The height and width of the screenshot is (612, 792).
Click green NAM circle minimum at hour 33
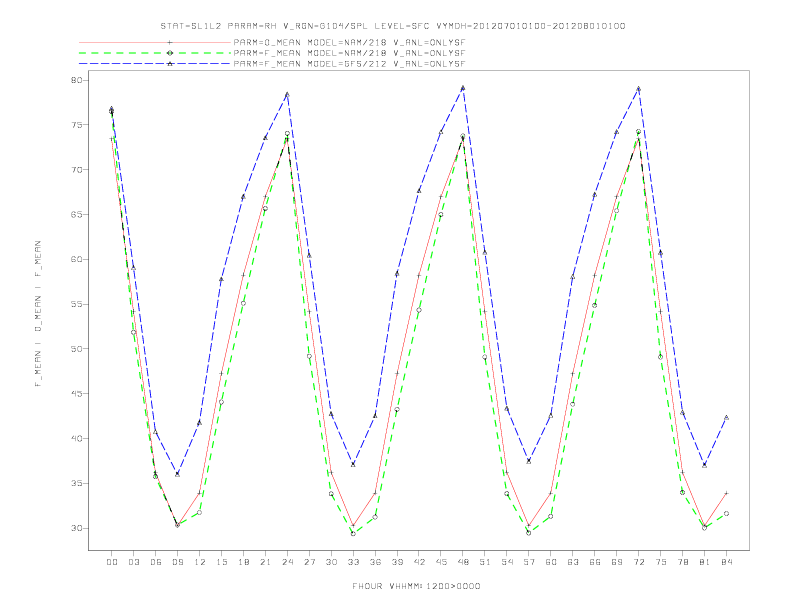(353, 533)
